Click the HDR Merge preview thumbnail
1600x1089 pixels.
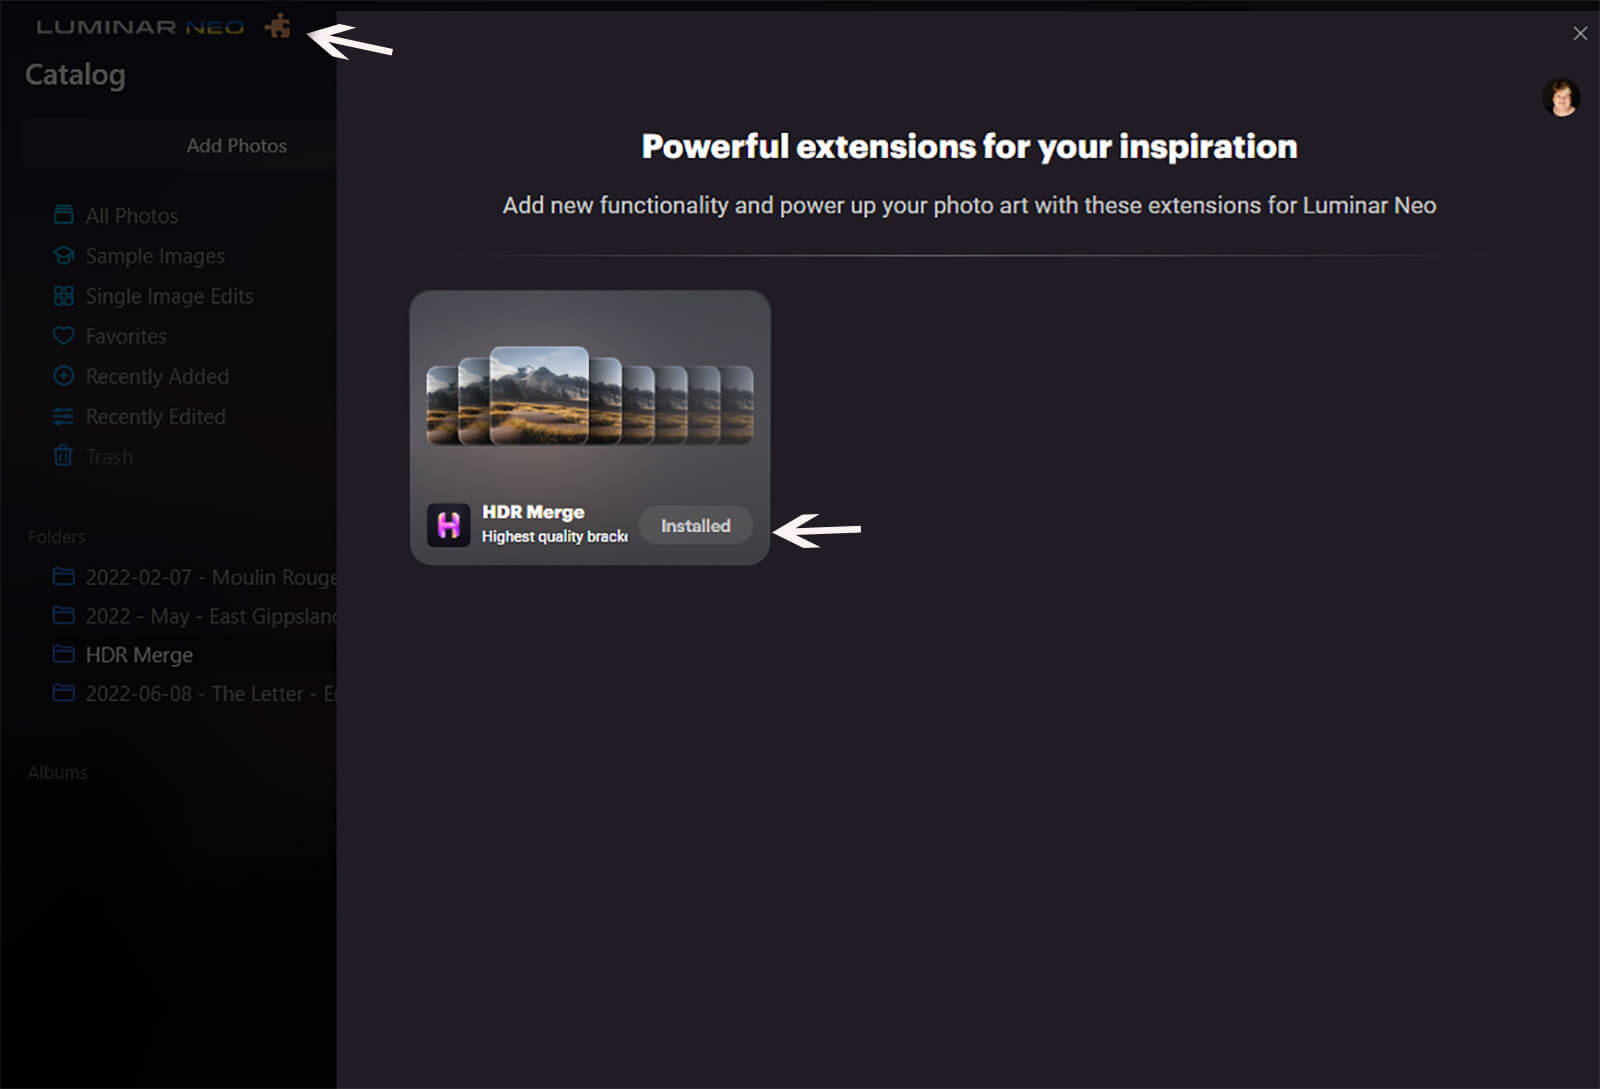tap(589, 396)
